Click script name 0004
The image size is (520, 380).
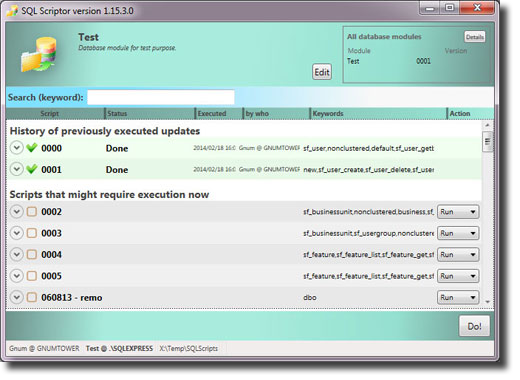pyautogui.click(x=51, y=255)
